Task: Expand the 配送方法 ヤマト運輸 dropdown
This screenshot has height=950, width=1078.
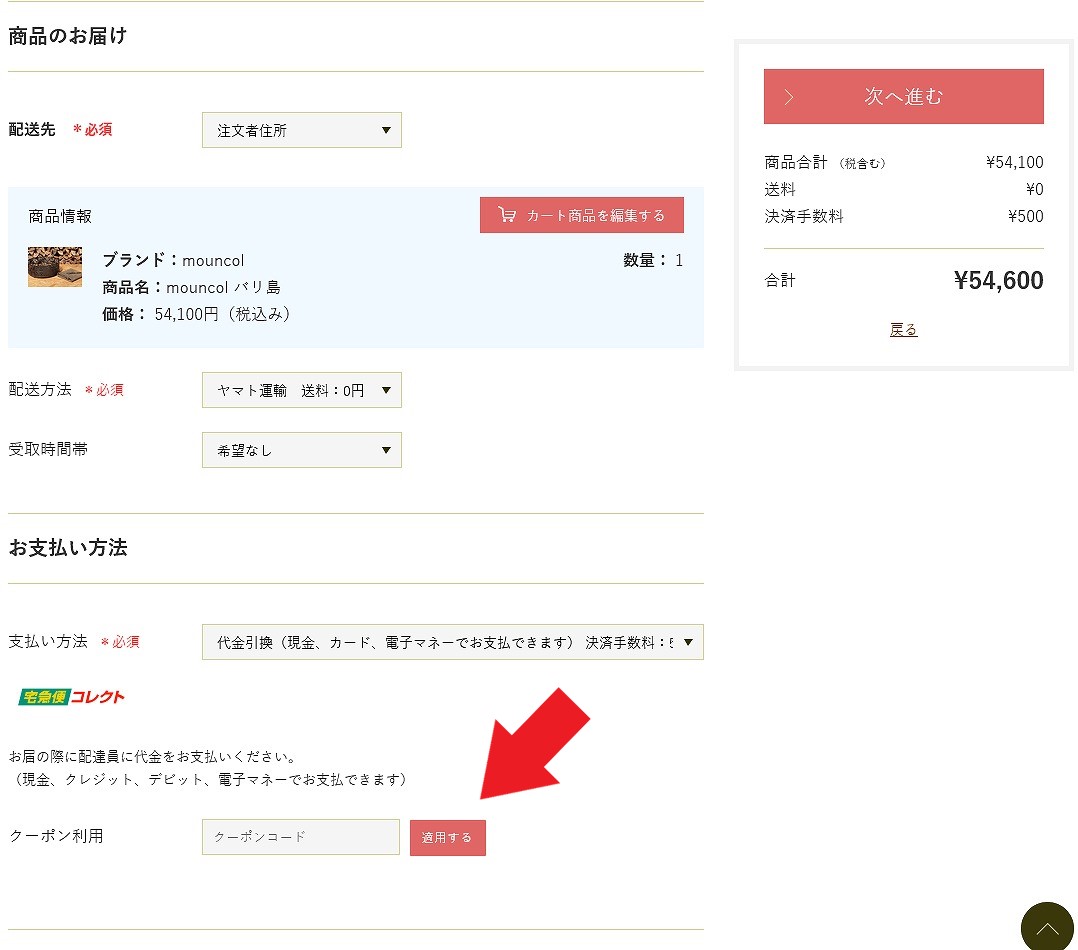Action: [301, 390]
